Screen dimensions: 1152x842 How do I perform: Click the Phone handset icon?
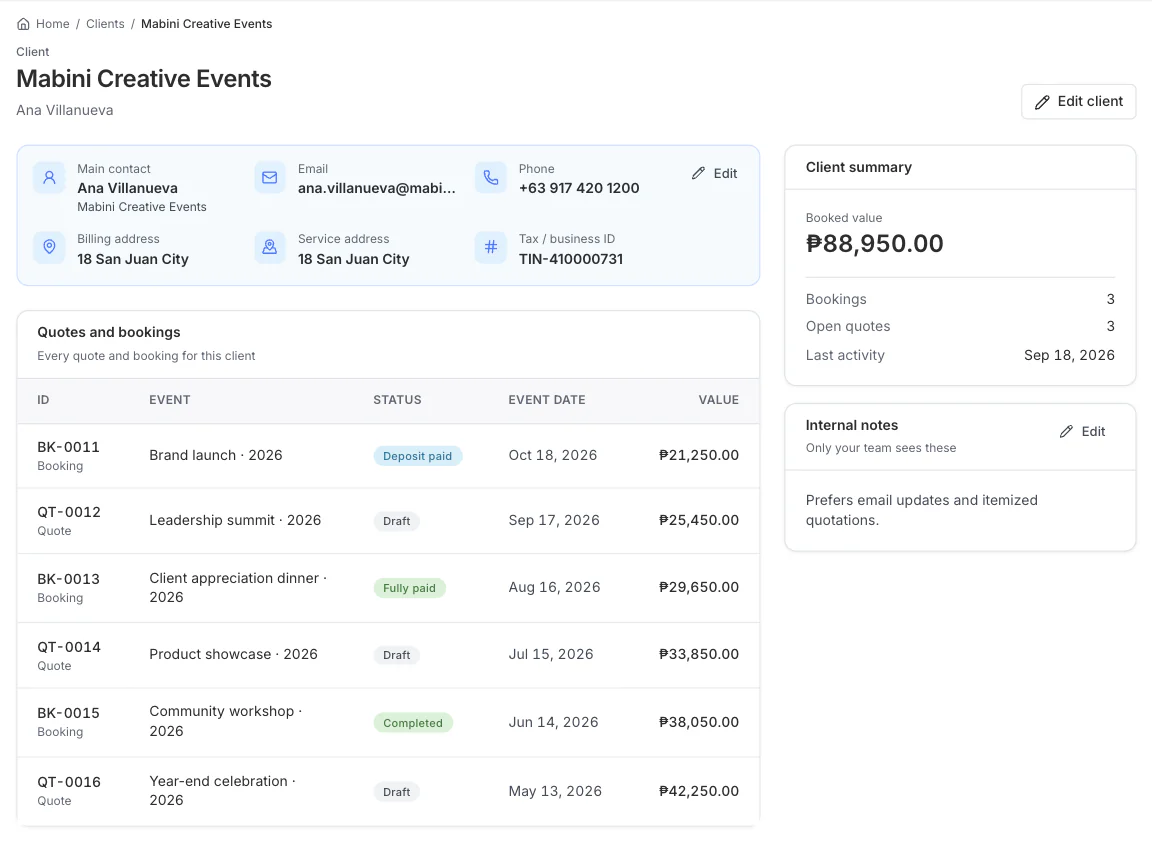491,178
